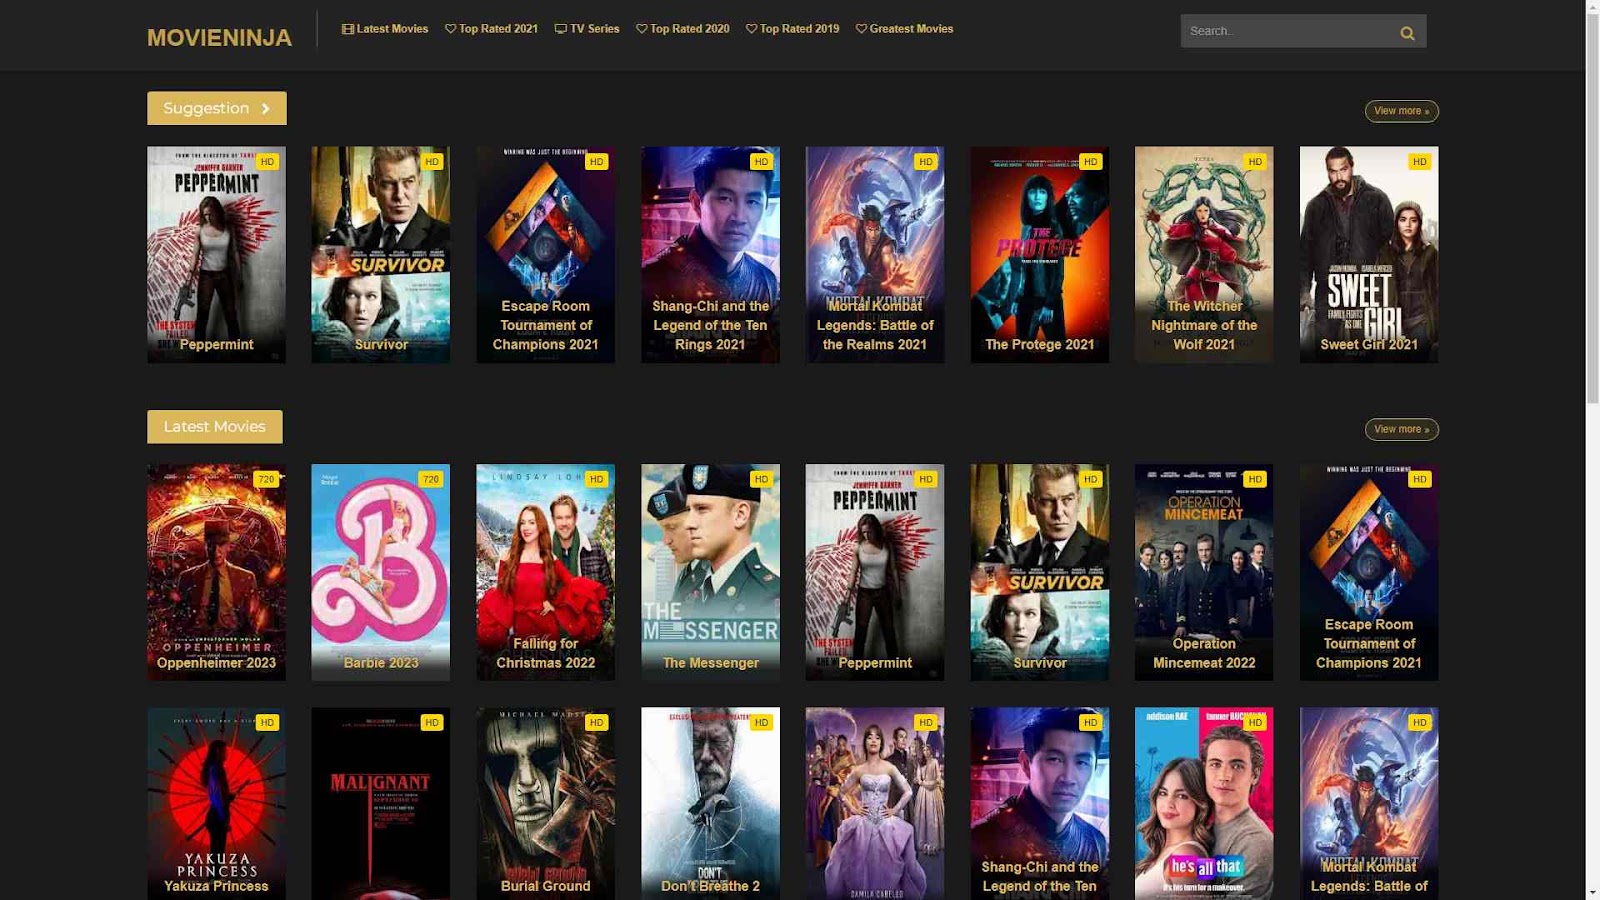Open Mortal Kombat poster in Latest Movies bottom row
This screenshot has width=1600, height=900.
tap(1369, 804)
